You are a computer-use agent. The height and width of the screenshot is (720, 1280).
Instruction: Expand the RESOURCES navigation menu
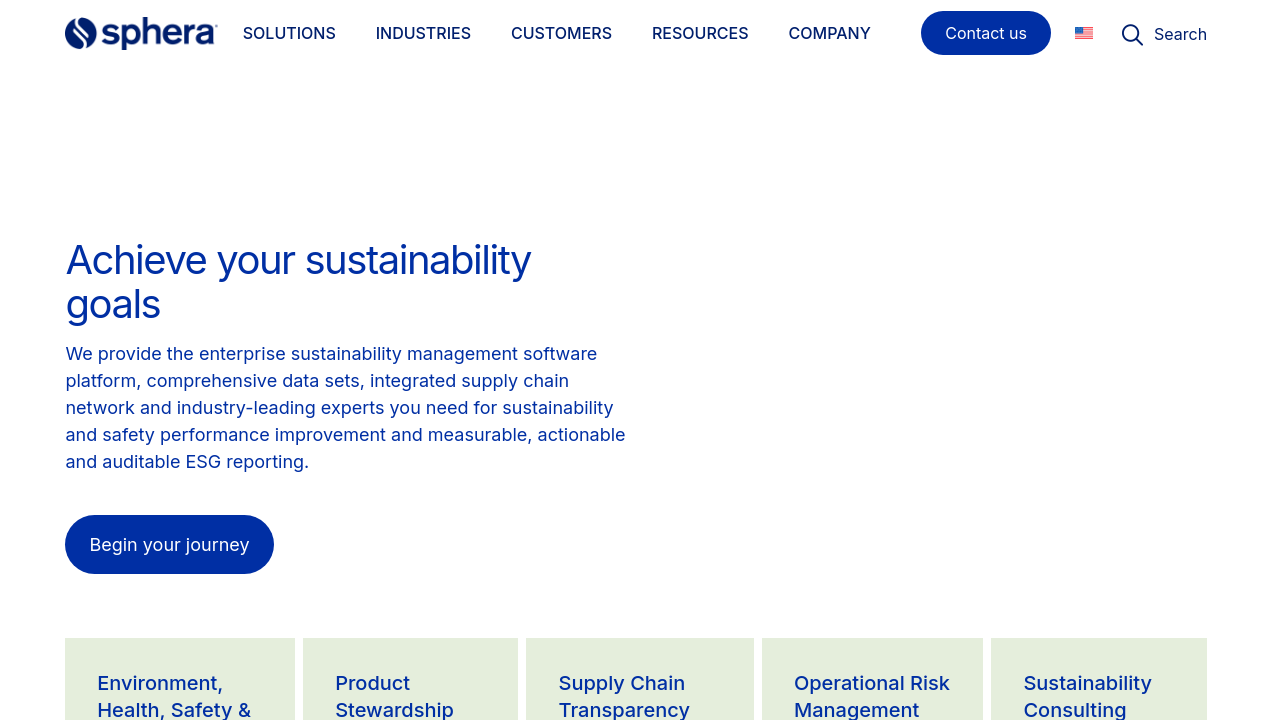[x=700, y=33]
